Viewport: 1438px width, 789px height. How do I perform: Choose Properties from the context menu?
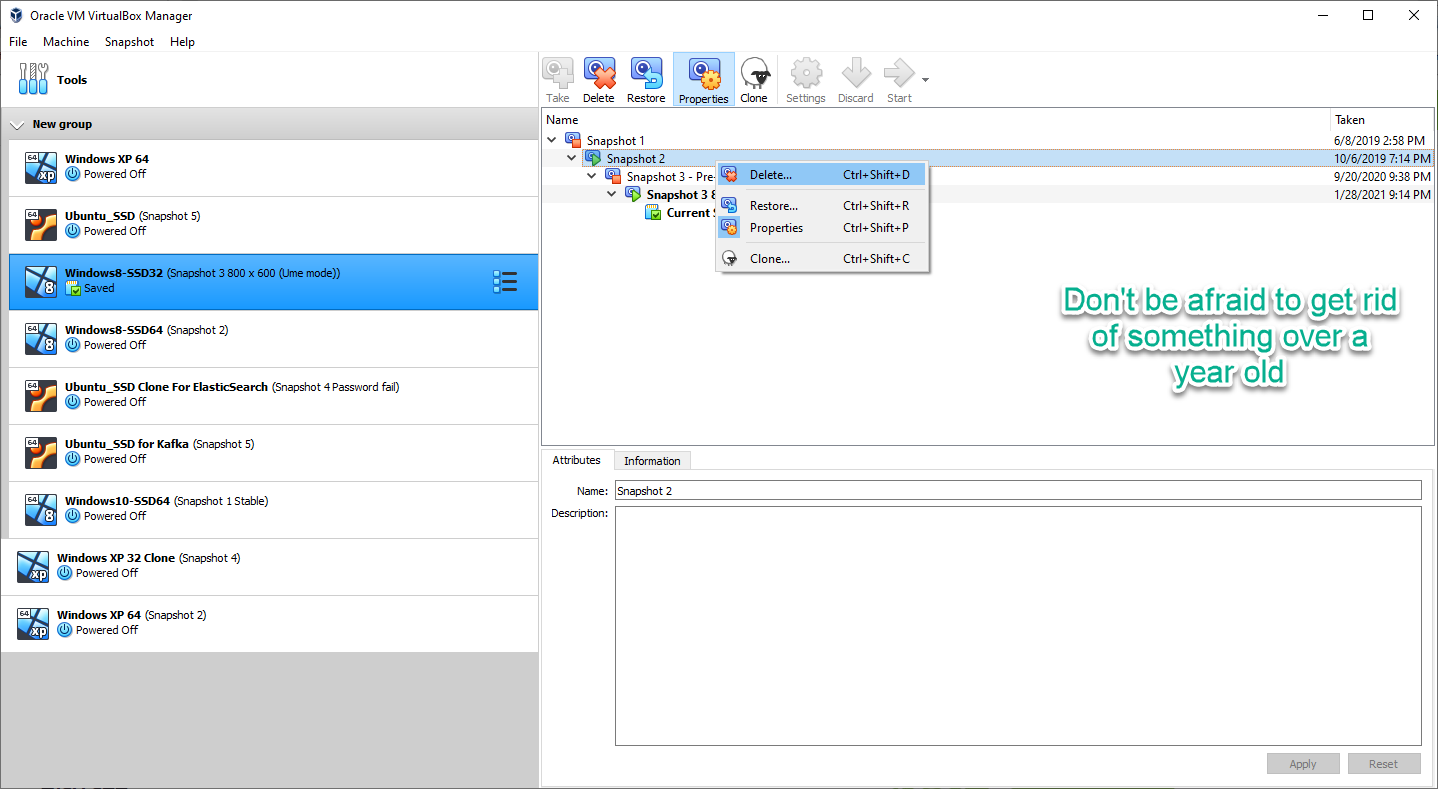(x=822, y=228)
